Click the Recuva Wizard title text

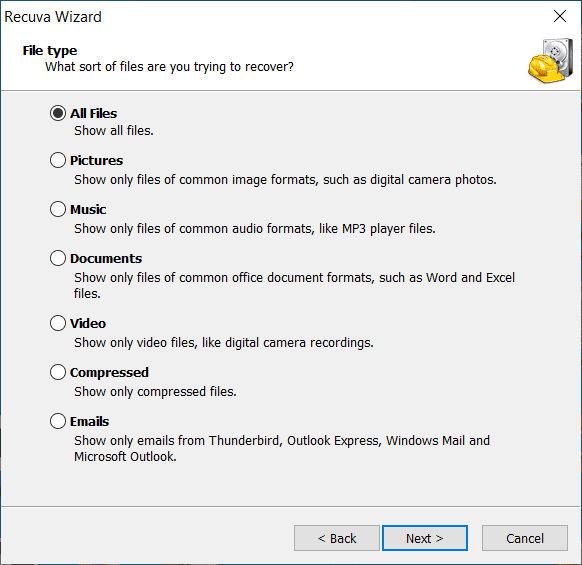(53, 17)
